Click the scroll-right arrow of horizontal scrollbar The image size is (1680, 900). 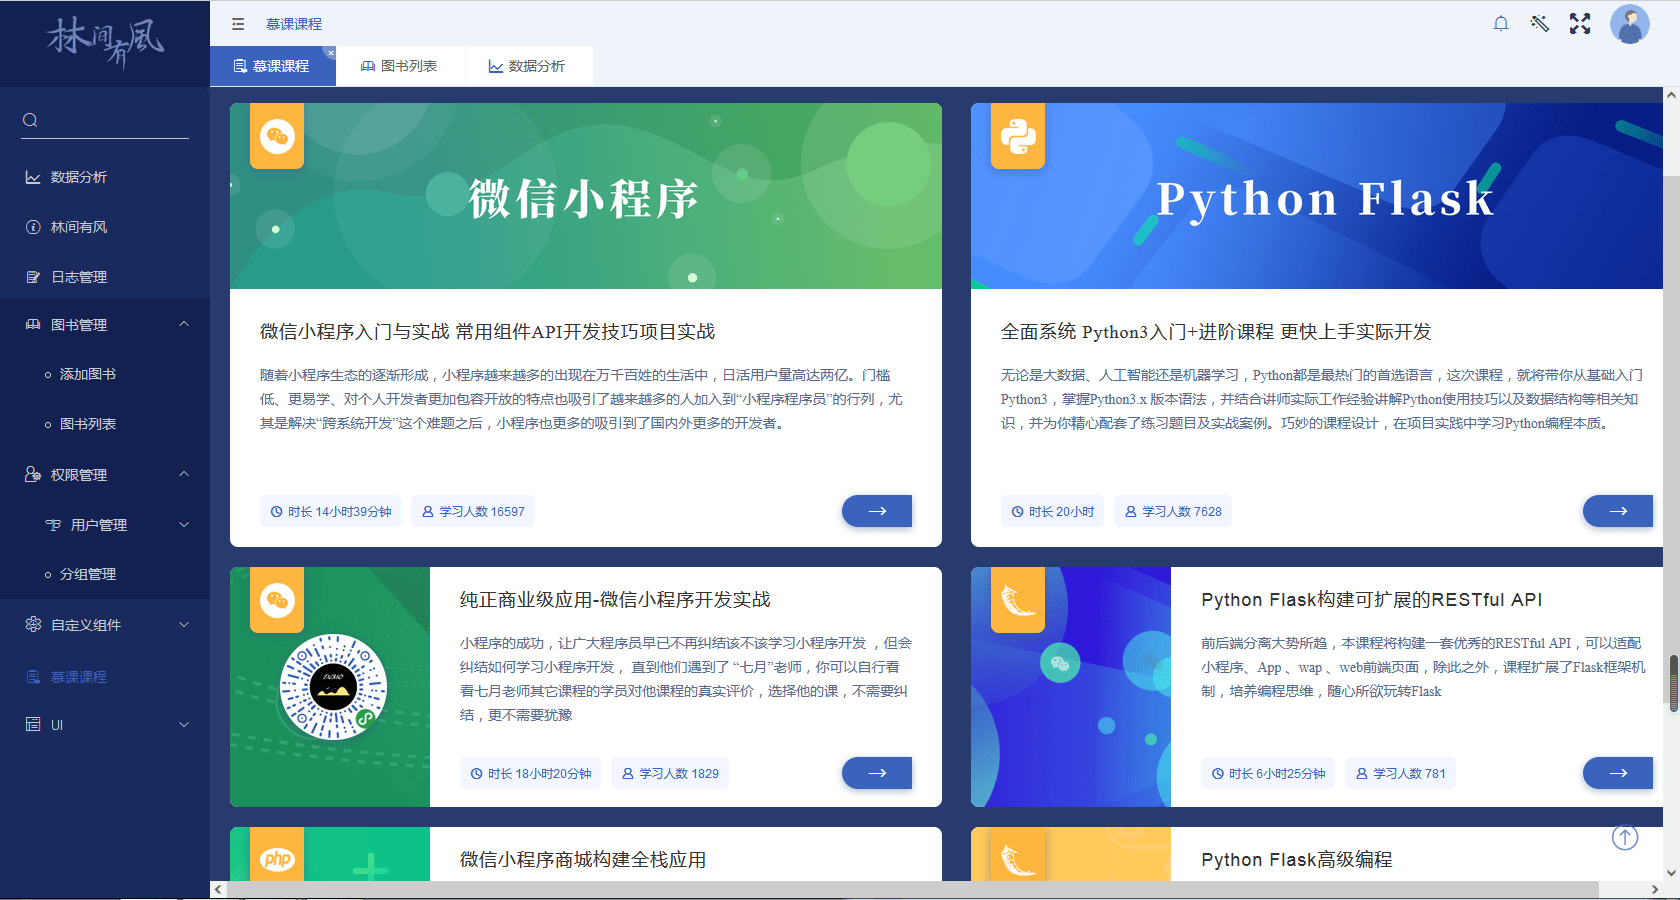(1655, 889)
